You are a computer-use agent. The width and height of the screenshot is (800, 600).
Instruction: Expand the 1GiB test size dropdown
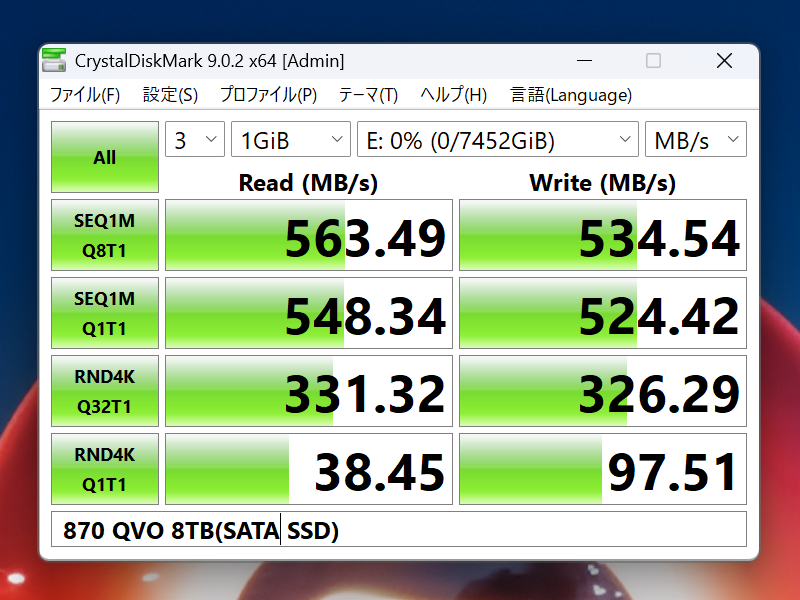point(291,139)
